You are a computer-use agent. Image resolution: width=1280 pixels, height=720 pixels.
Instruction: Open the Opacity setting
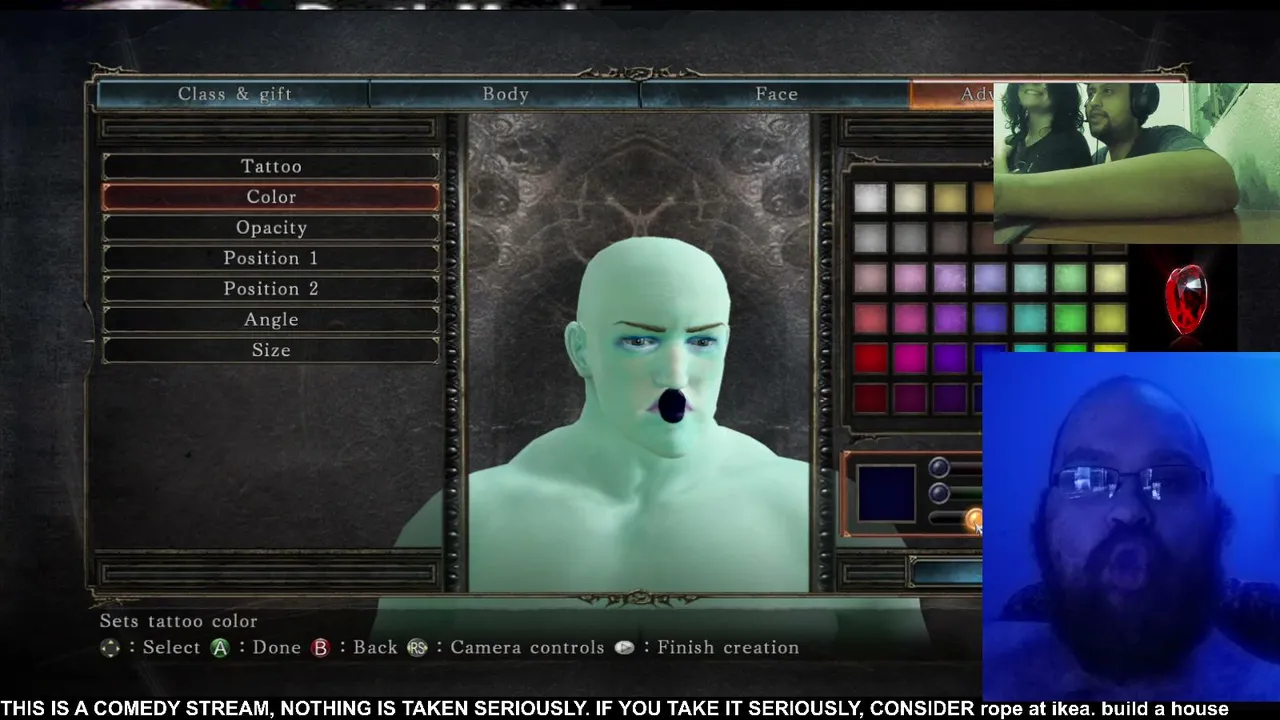[x=271, y=228]
